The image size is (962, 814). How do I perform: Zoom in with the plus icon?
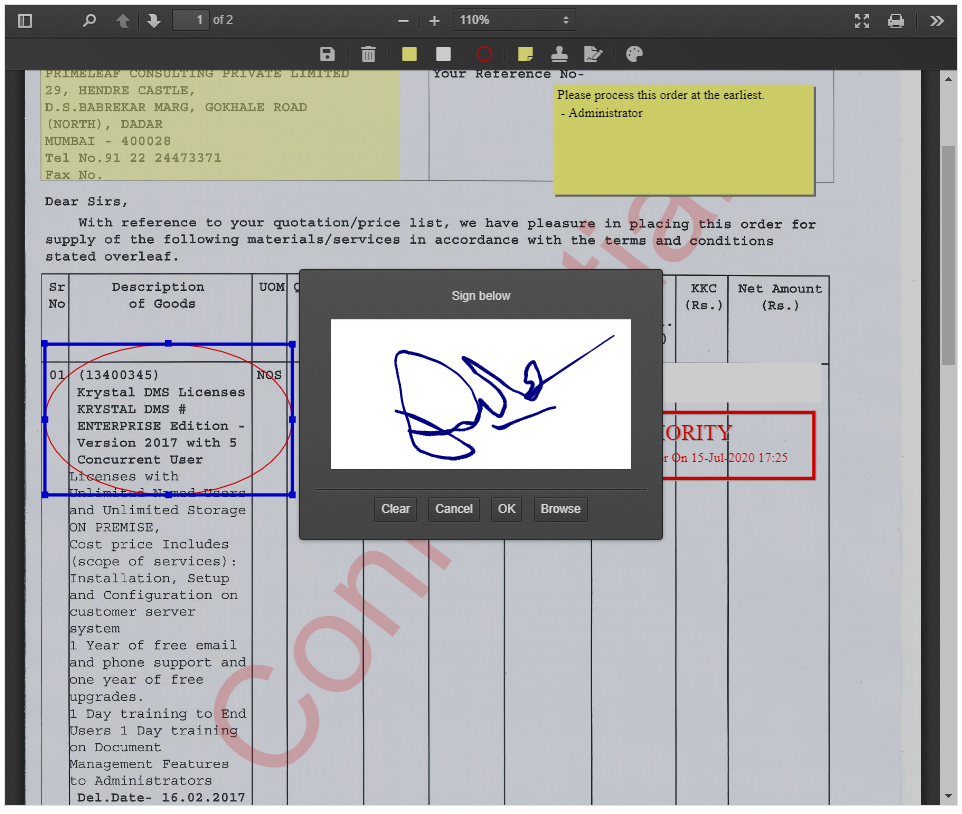tap(434, 21)
